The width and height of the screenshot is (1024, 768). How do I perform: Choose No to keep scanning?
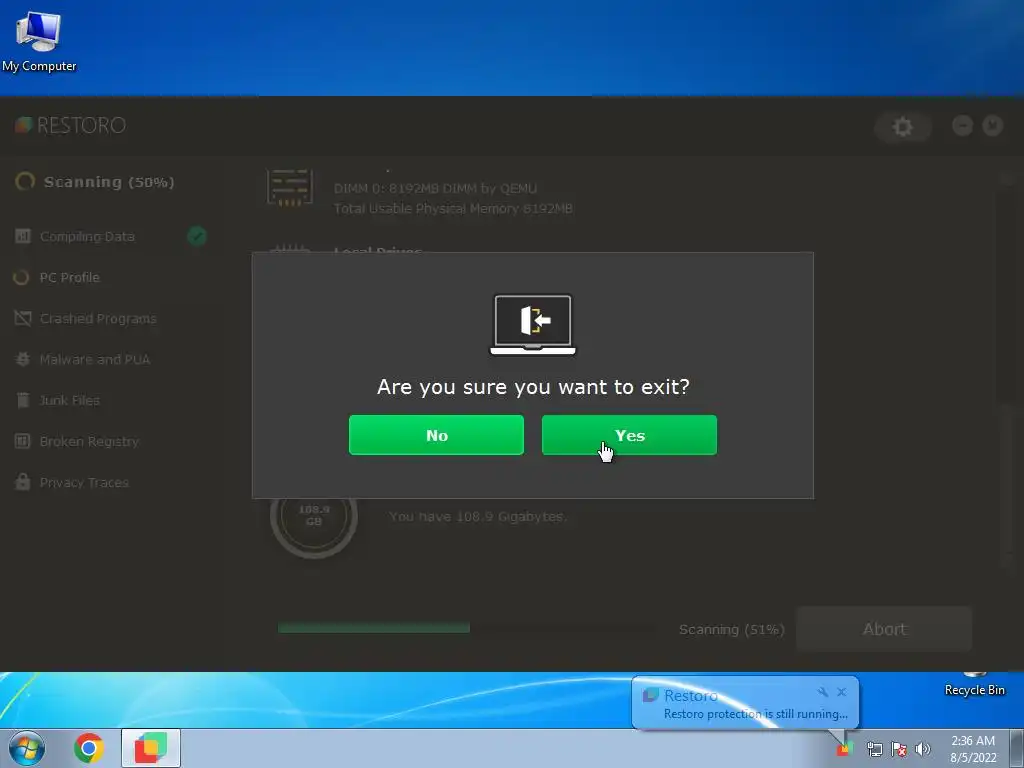436,435
